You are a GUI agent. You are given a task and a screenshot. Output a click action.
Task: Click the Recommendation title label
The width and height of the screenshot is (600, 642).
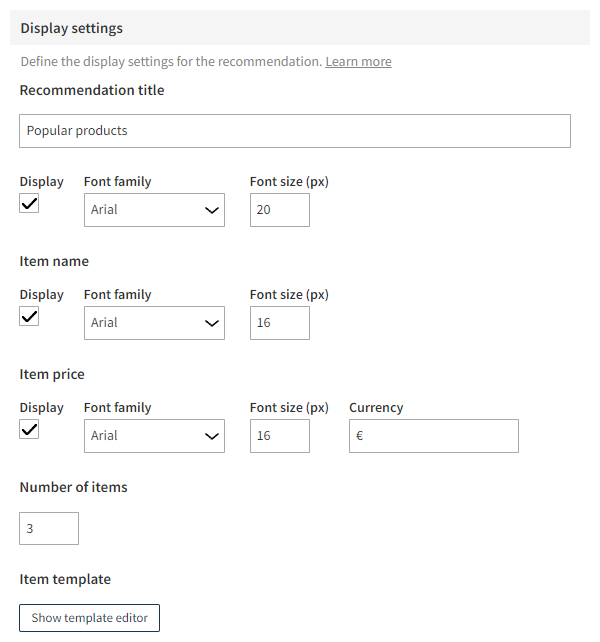[92, 90]
